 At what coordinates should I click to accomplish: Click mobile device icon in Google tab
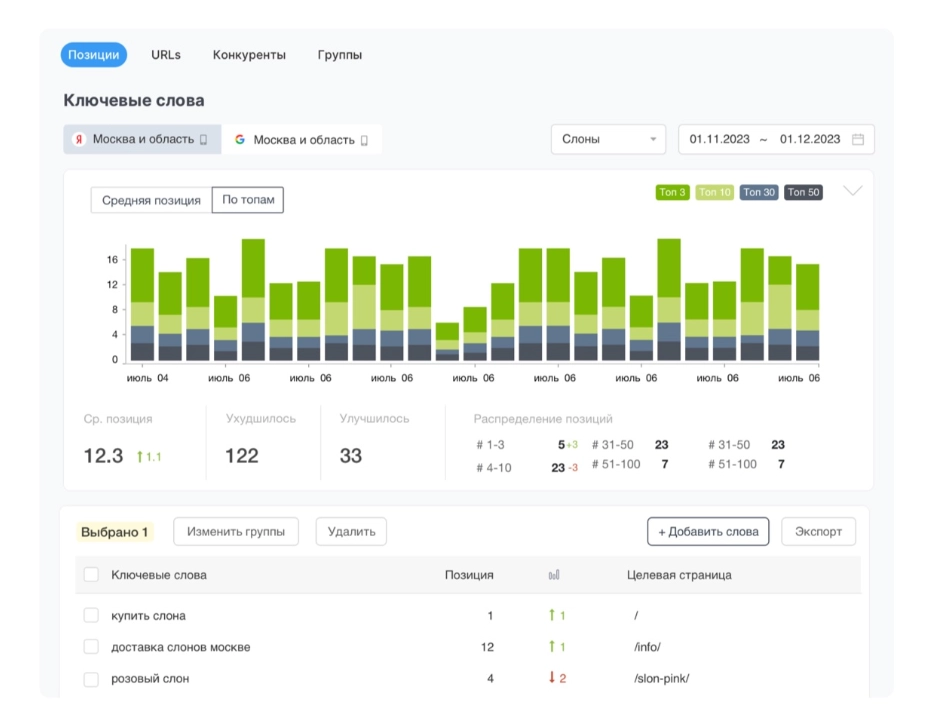364,141
